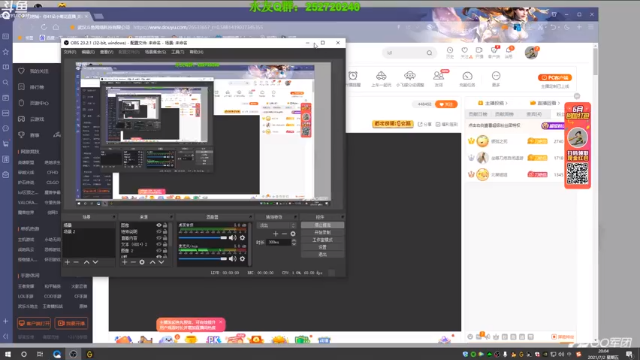This screenshot has height=360, width=640.
Task: Open the three-dots more icon in shortcut row
Action: point(496,76)
